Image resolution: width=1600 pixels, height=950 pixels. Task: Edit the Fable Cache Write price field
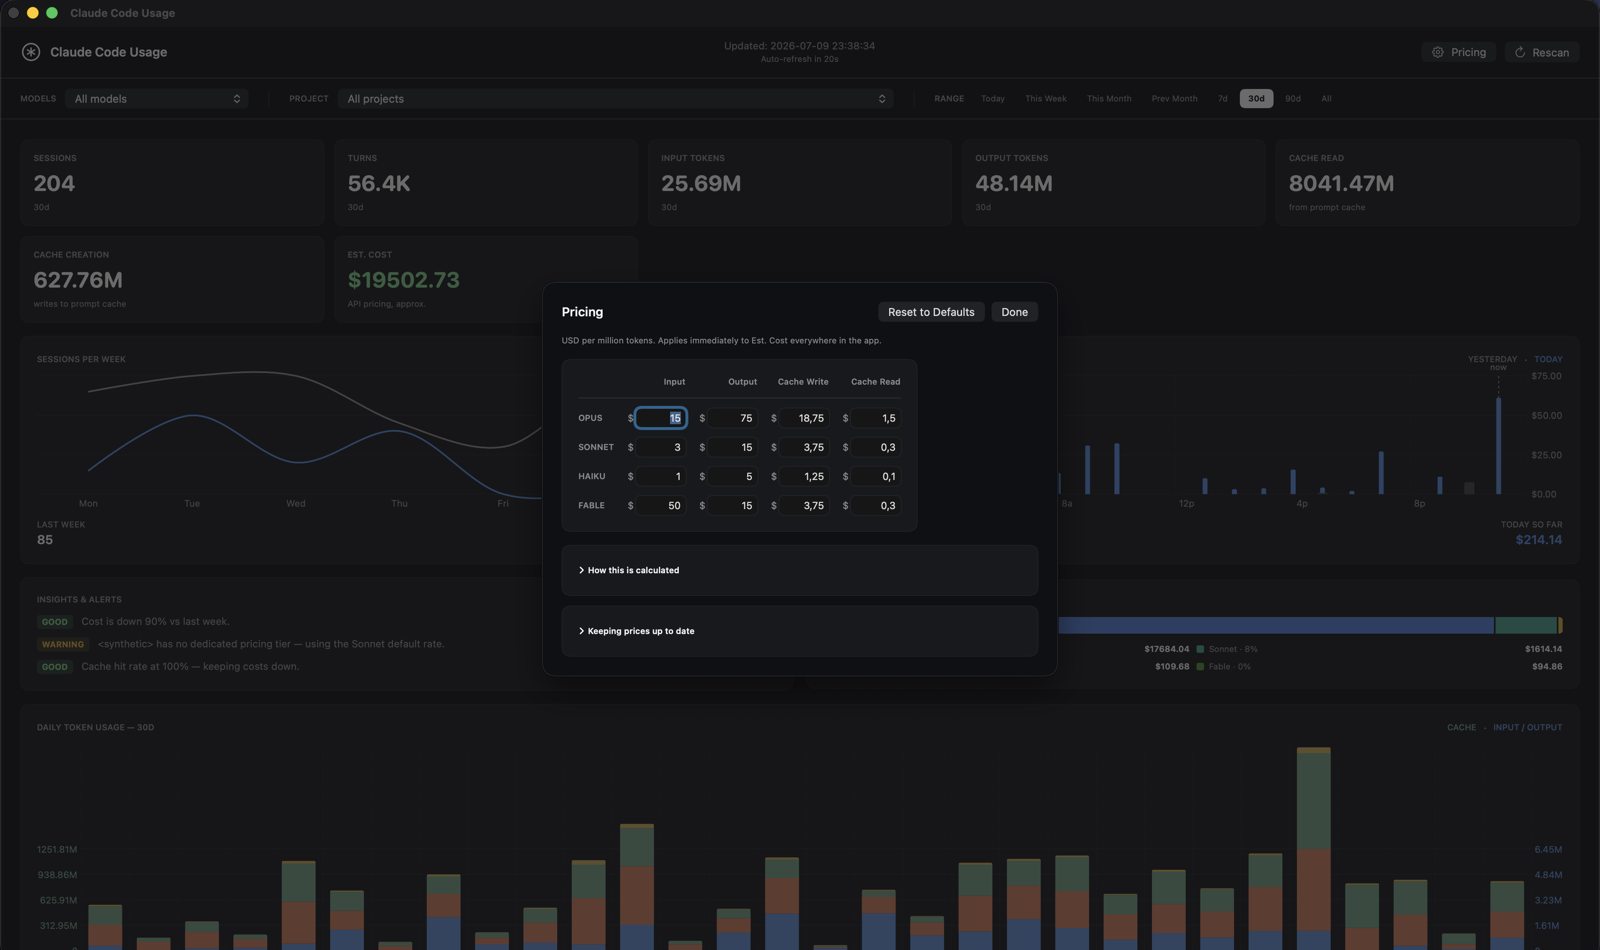coord(804,505)
